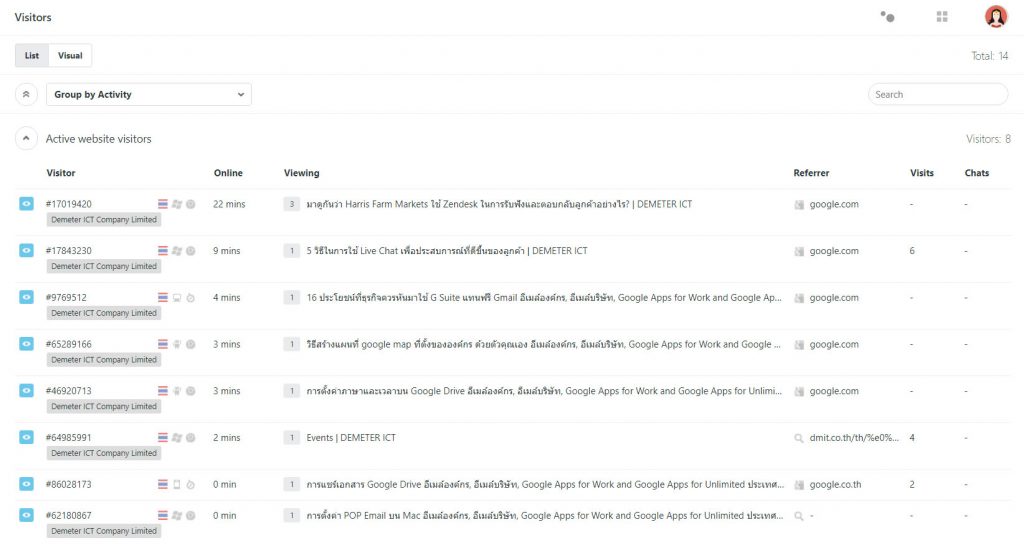Sort by the Visits column header
The width and height of the screenshot is (1024, 558).
pos(921,172)
